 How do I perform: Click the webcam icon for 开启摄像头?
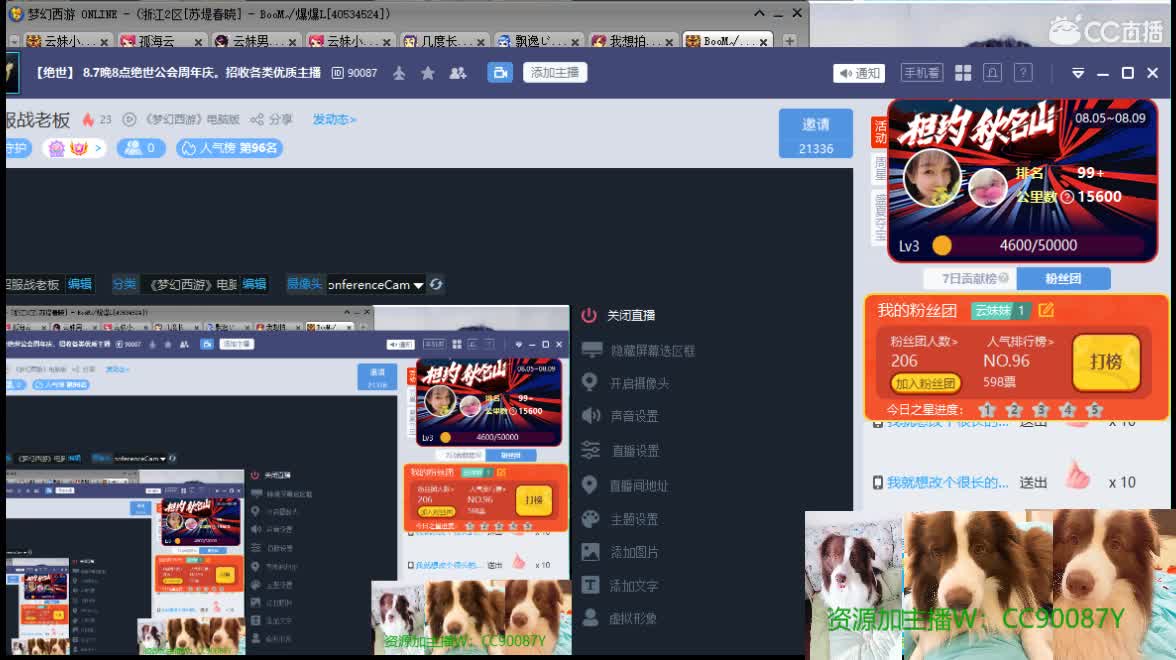click(590, 382)
